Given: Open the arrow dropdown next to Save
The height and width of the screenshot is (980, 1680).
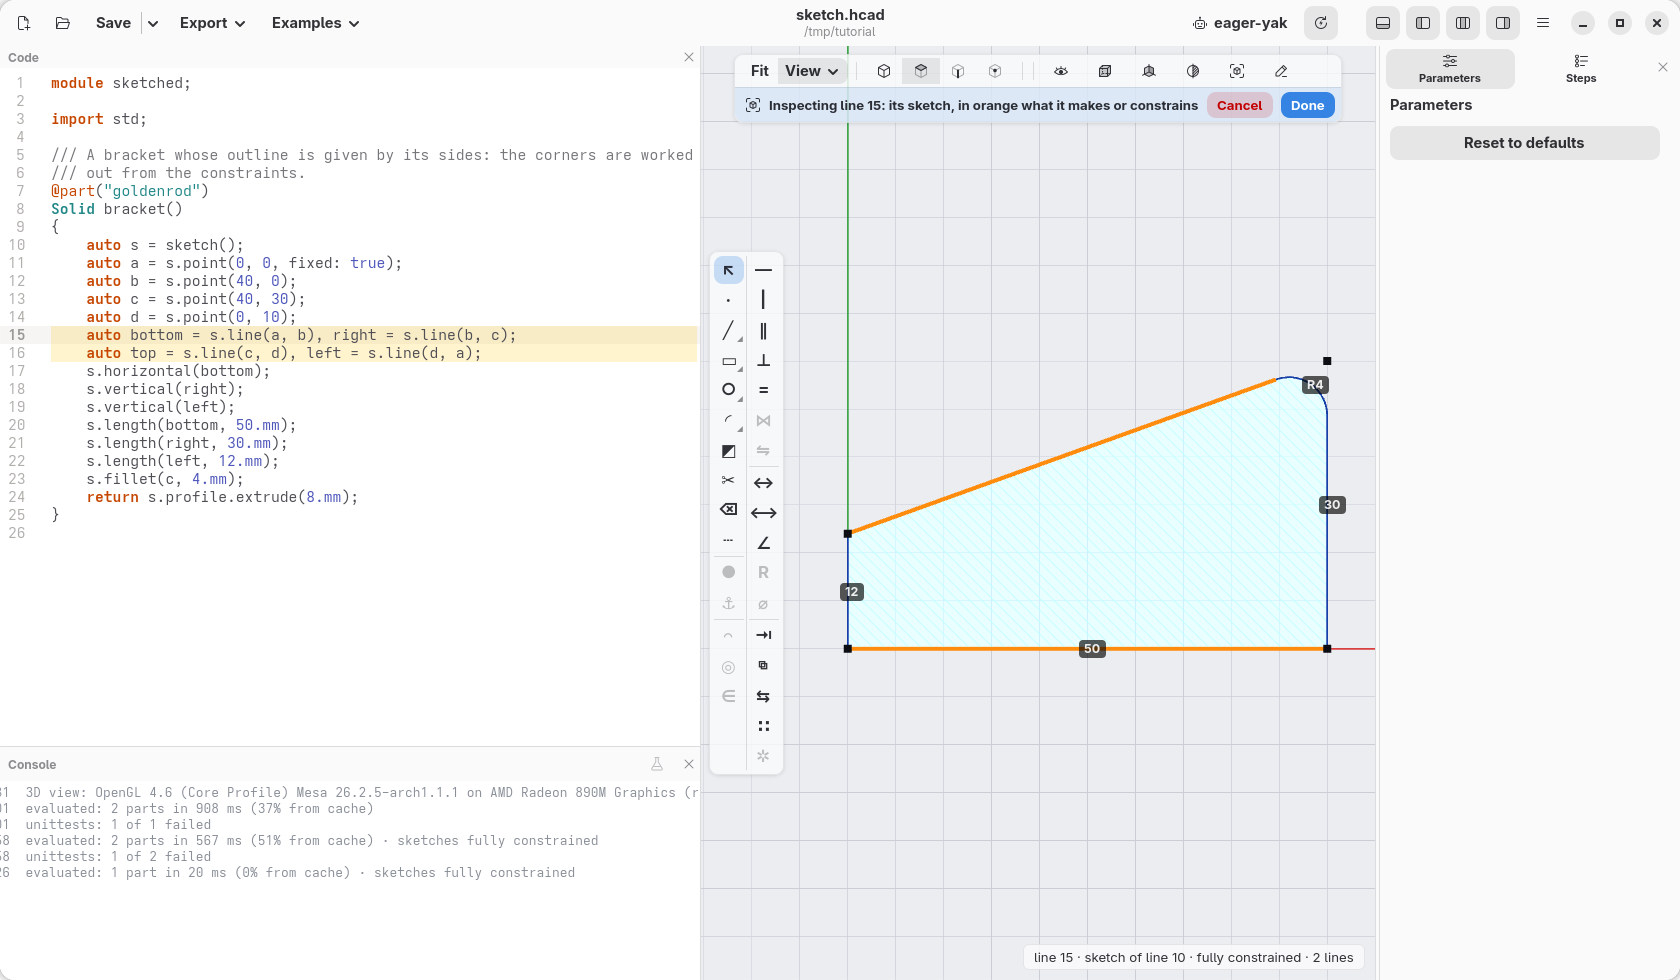Looking at the screenshot, I should click(x=153, y=23).
